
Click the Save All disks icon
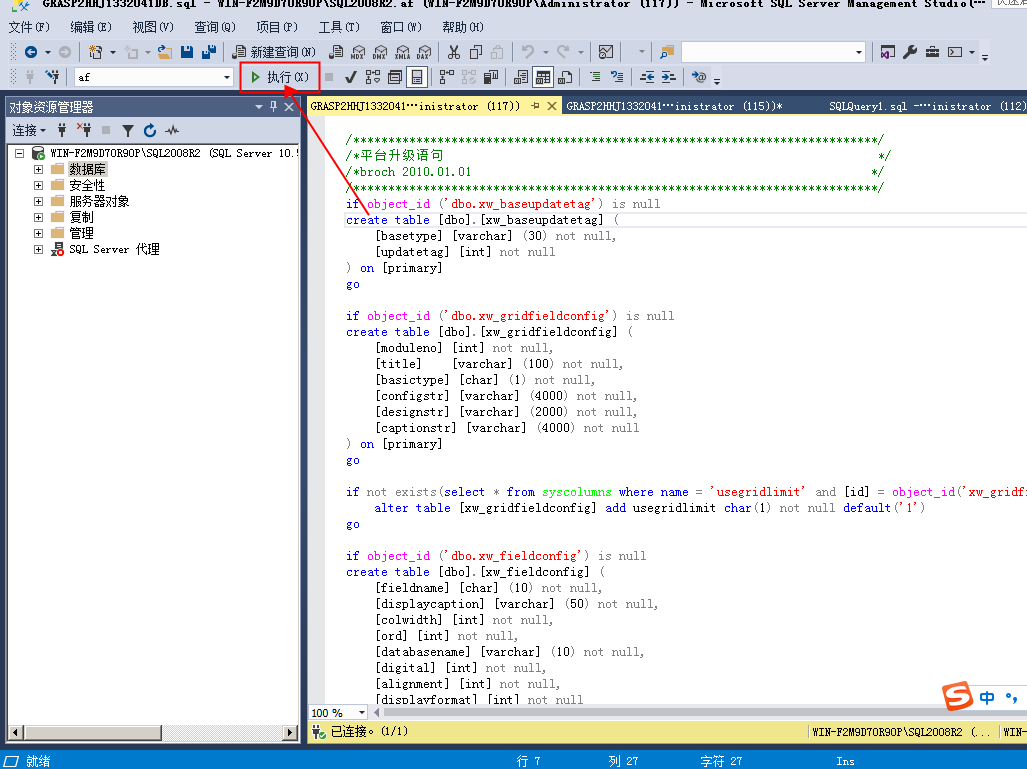(208, 52)
